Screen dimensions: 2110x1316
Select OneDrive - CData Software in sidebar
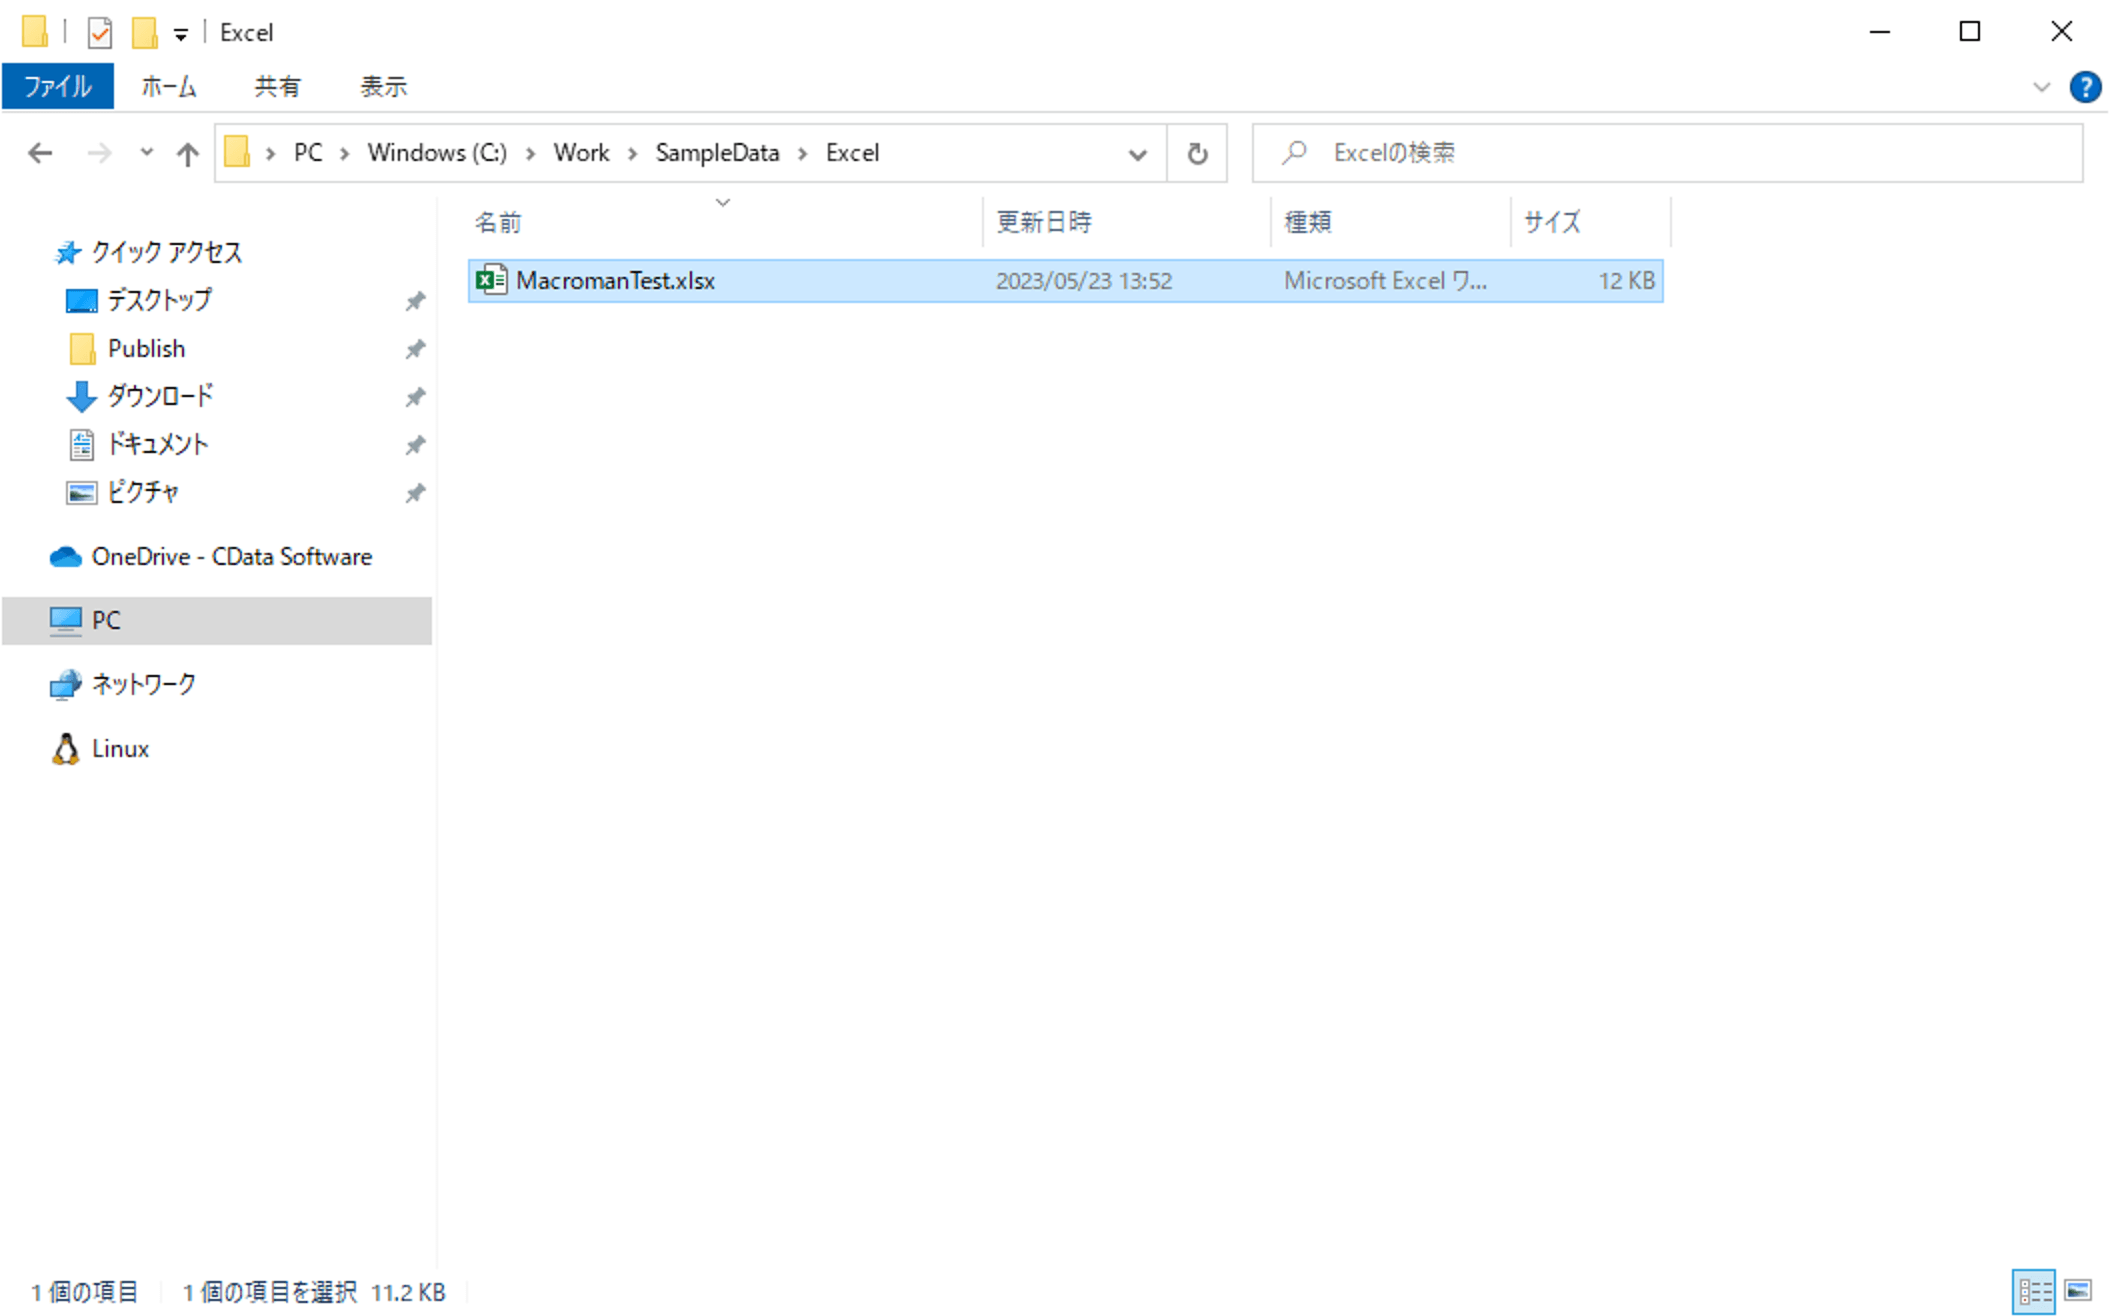click(x=231, y=557)
